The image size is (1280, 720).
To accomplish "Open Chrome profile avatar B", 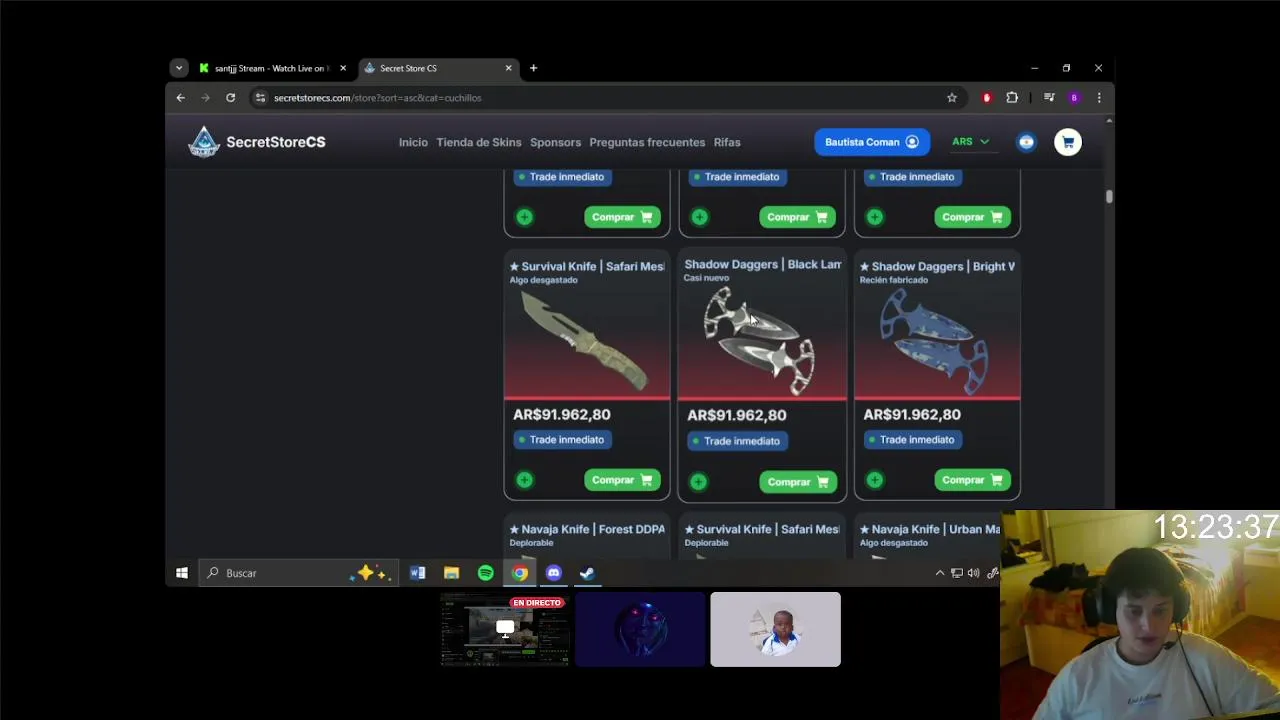I will tap(1074, 98).
